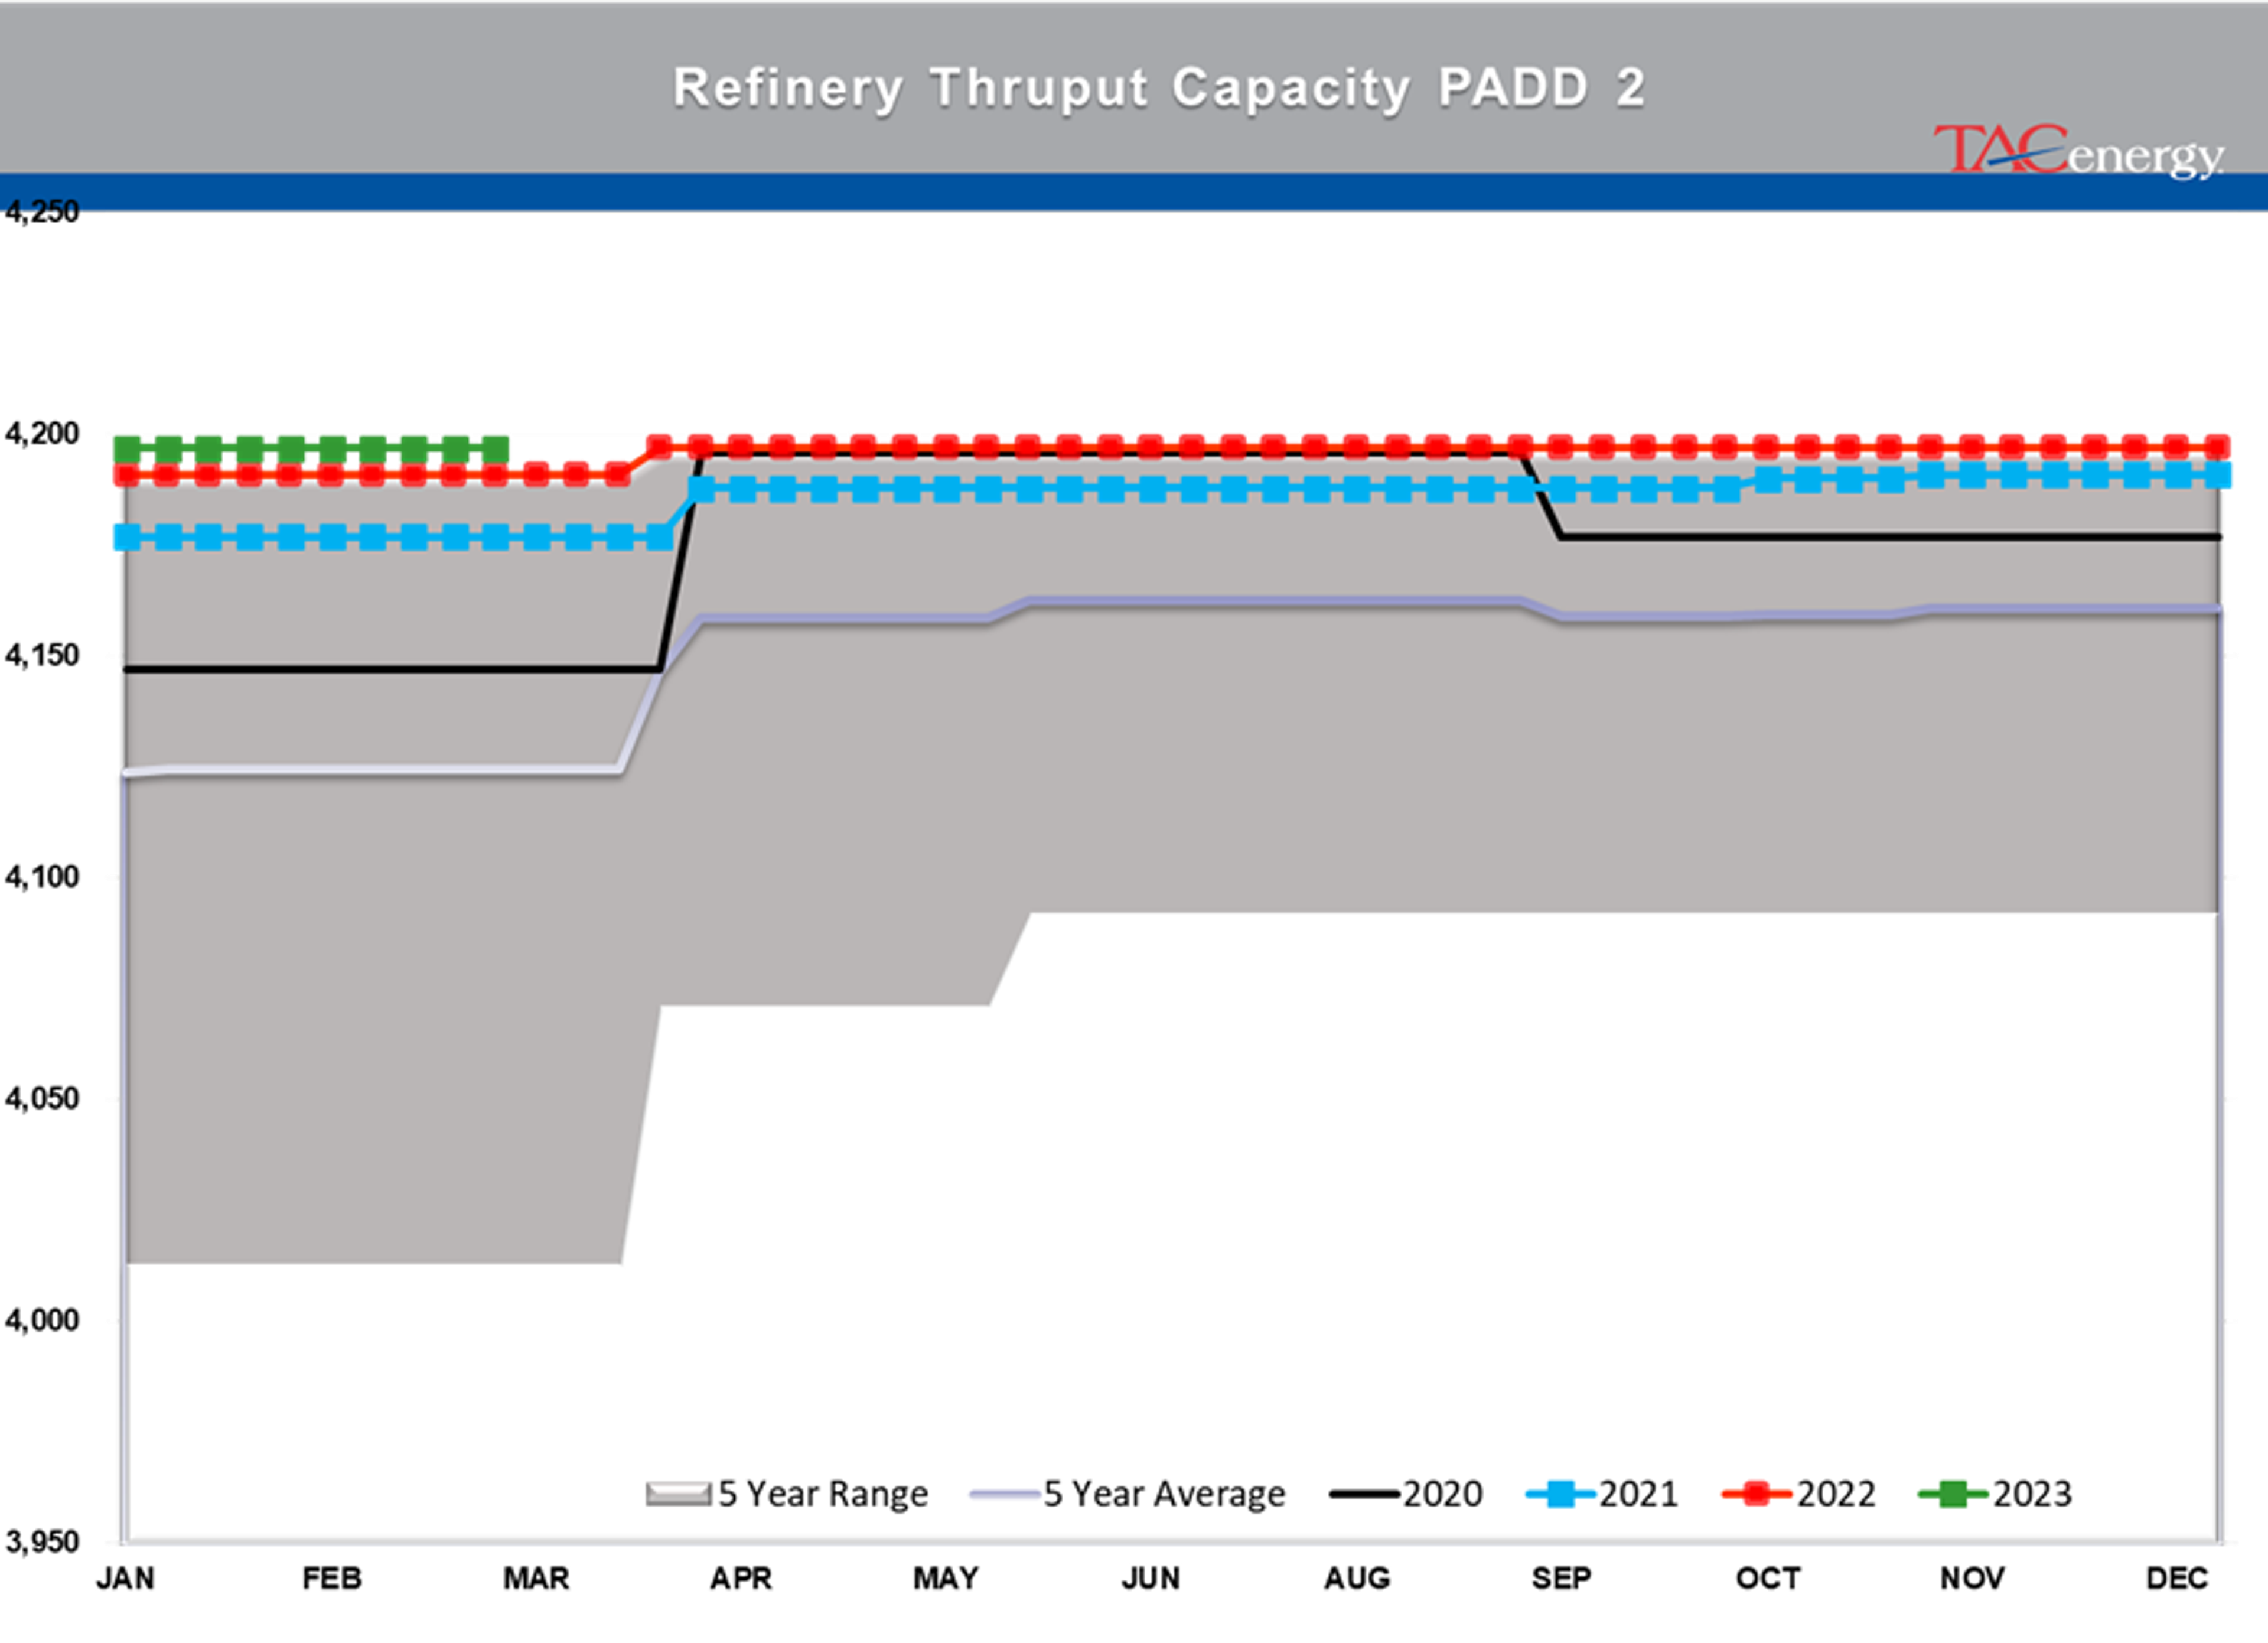2268x1643 pixels.
Task: Click the '4,250' y-axis label
Action: click(41, 212)
